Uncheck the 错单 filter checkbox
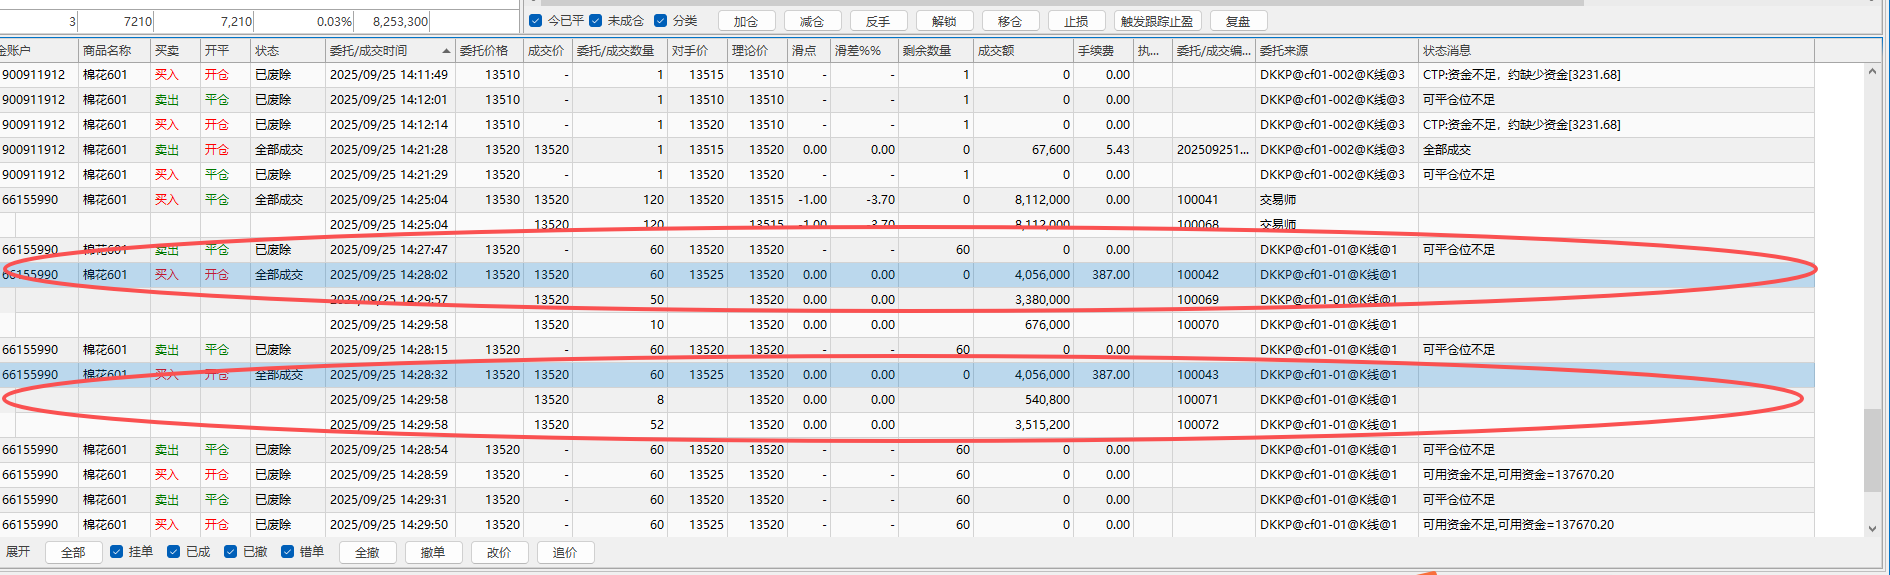This screenshot has height=575, width=1890. (288, 552)
